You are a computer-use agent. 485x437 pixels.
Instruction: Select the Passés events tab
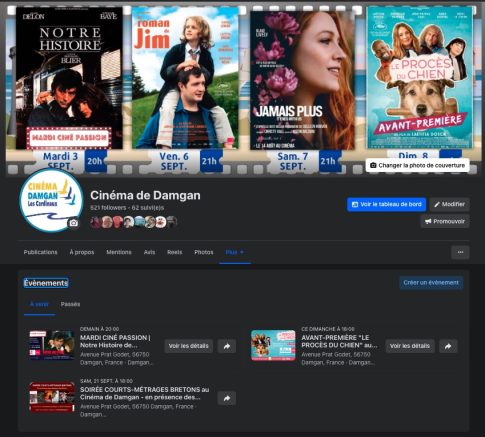click(x=70, y=304)
